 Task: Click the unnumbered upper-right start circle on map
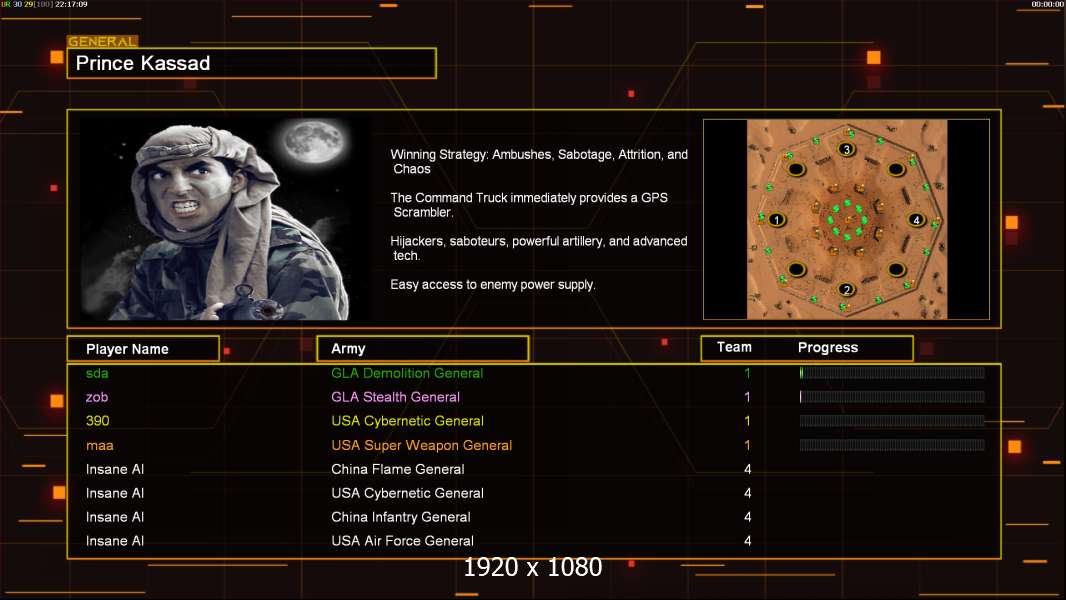tap(896, 169)
